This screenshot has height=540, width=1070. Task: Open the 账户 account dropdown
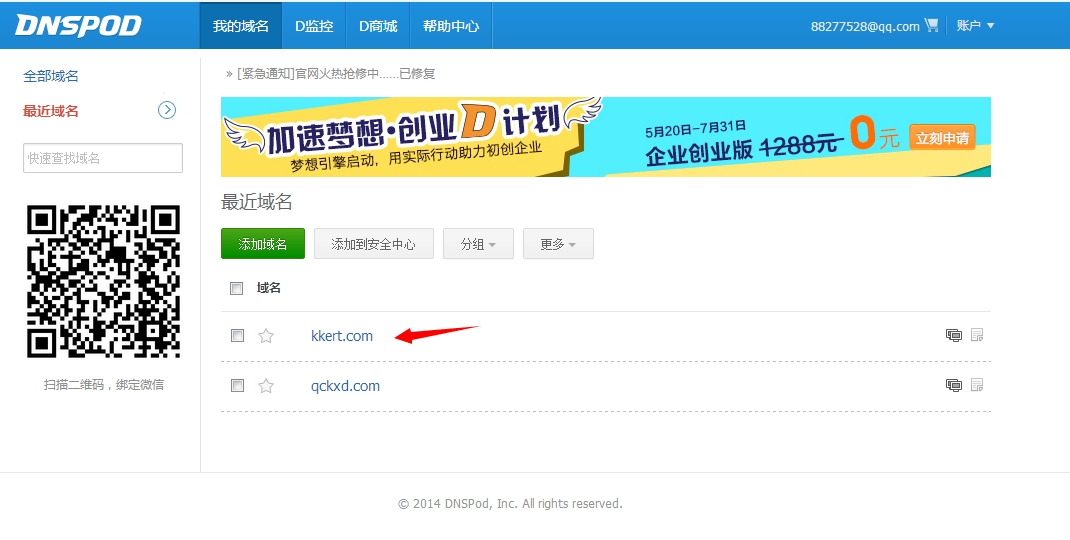click(975, 25)
